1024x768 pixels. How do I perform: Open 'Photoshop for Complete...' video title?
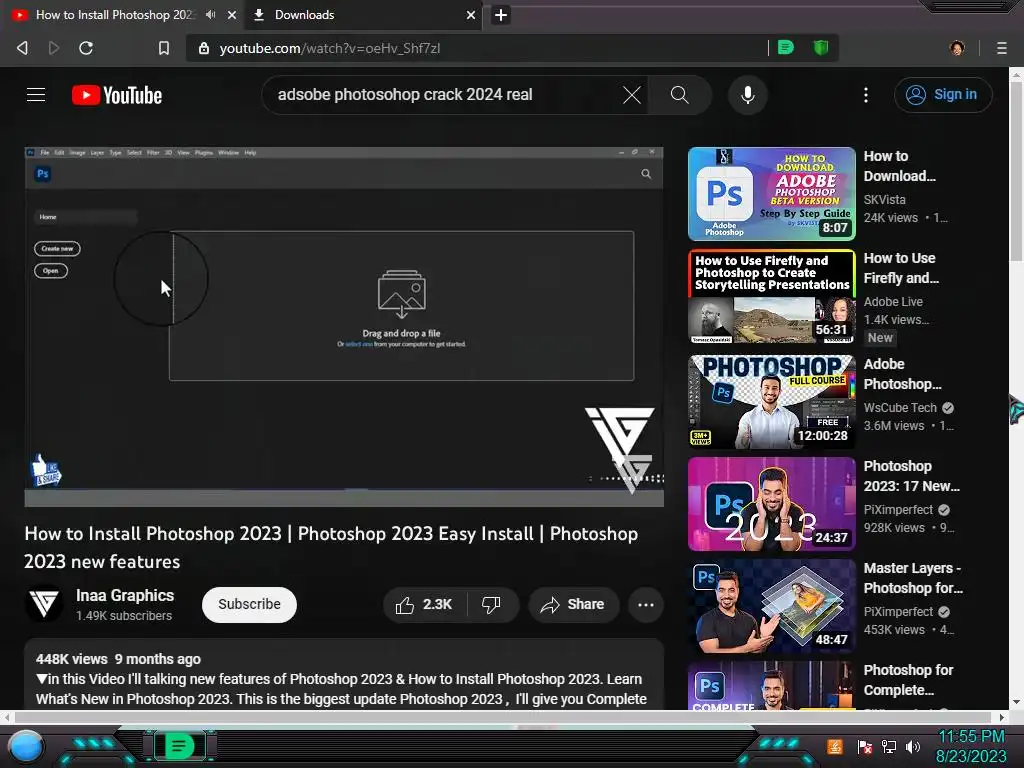[908, 679]
